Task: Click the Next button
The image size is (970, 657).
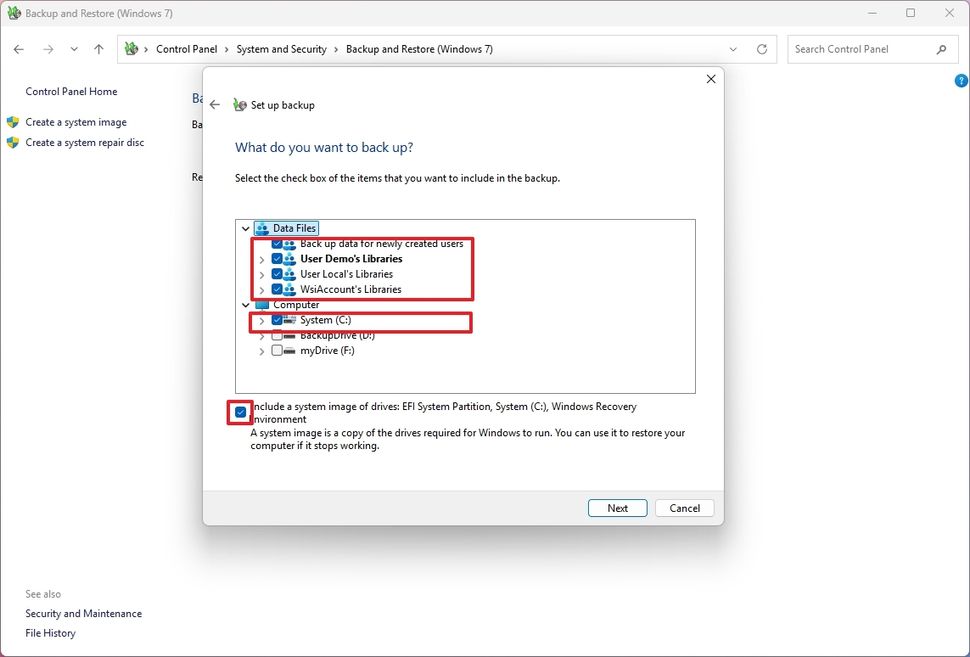Action: point(617,508)
